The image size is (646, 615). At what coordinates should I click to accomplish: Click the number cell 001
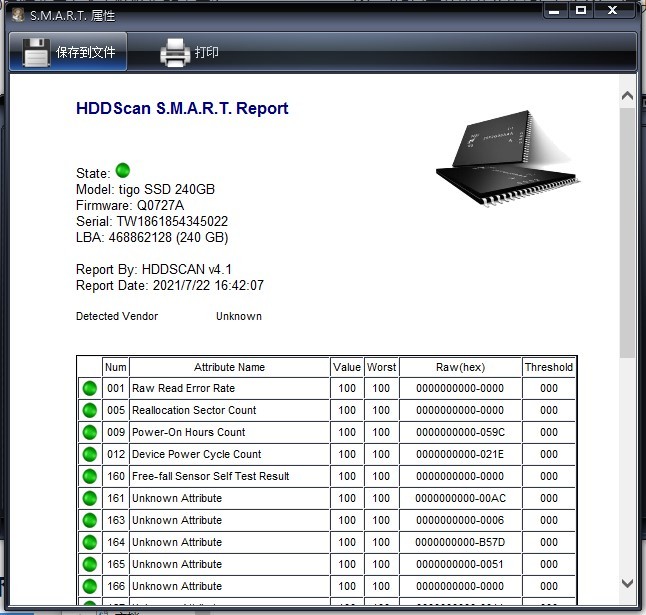(116, 388)
